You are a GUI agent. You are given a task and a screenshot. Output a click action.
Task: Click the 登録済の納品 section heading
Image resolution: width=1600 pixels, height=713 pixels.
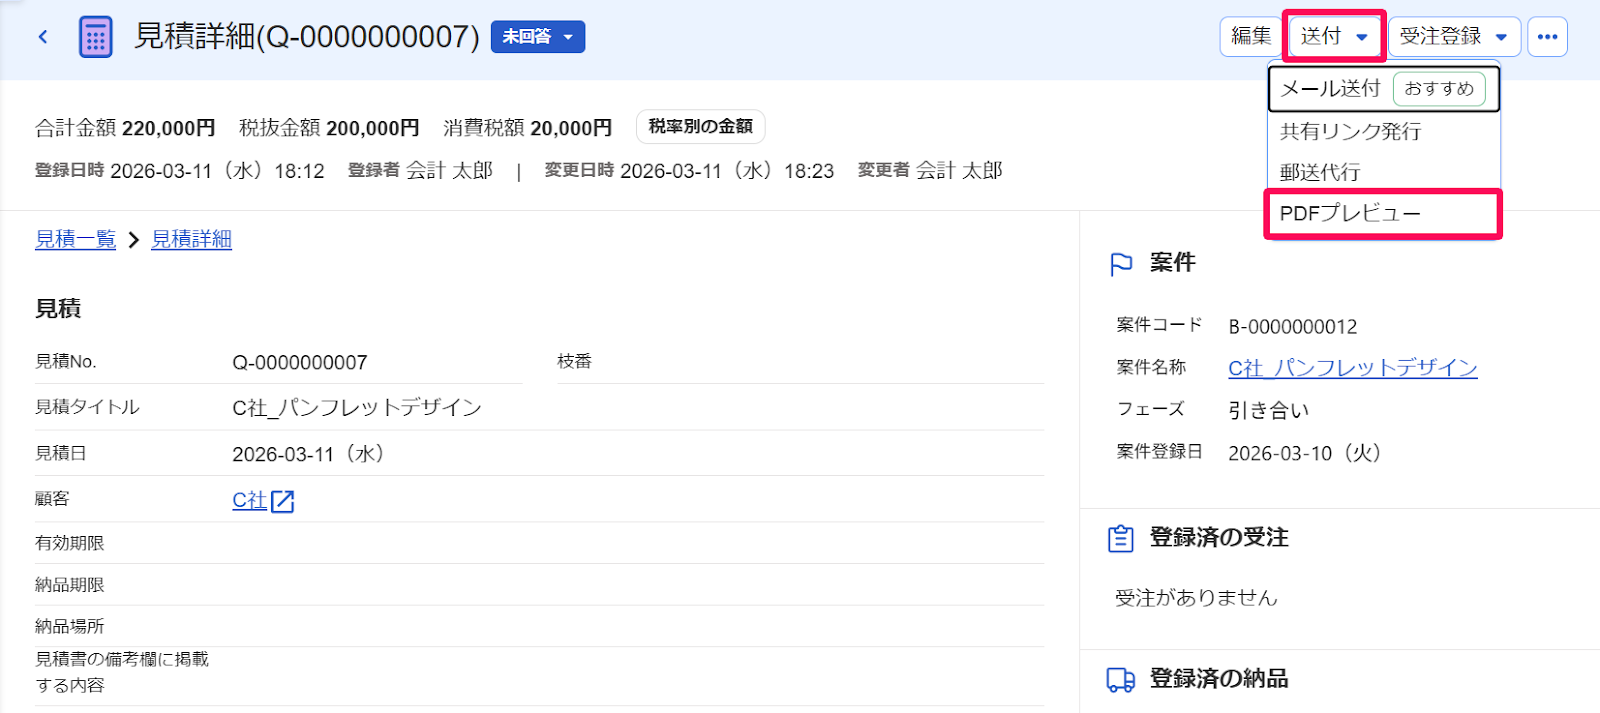point(1219,679)
